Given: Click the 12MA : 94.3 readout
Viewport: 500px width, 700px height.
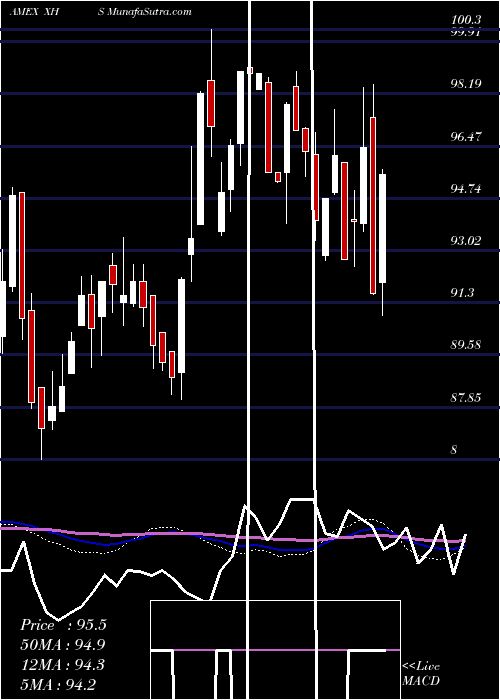Looking at the screenshot, I should 62,665.
